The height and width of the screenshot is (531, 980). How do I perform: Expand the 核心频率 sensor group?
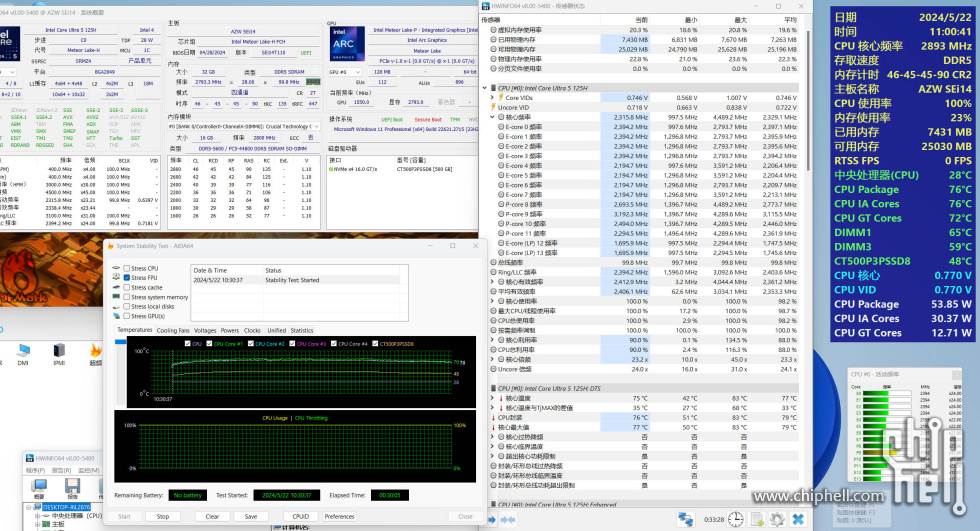coord(492,117)
